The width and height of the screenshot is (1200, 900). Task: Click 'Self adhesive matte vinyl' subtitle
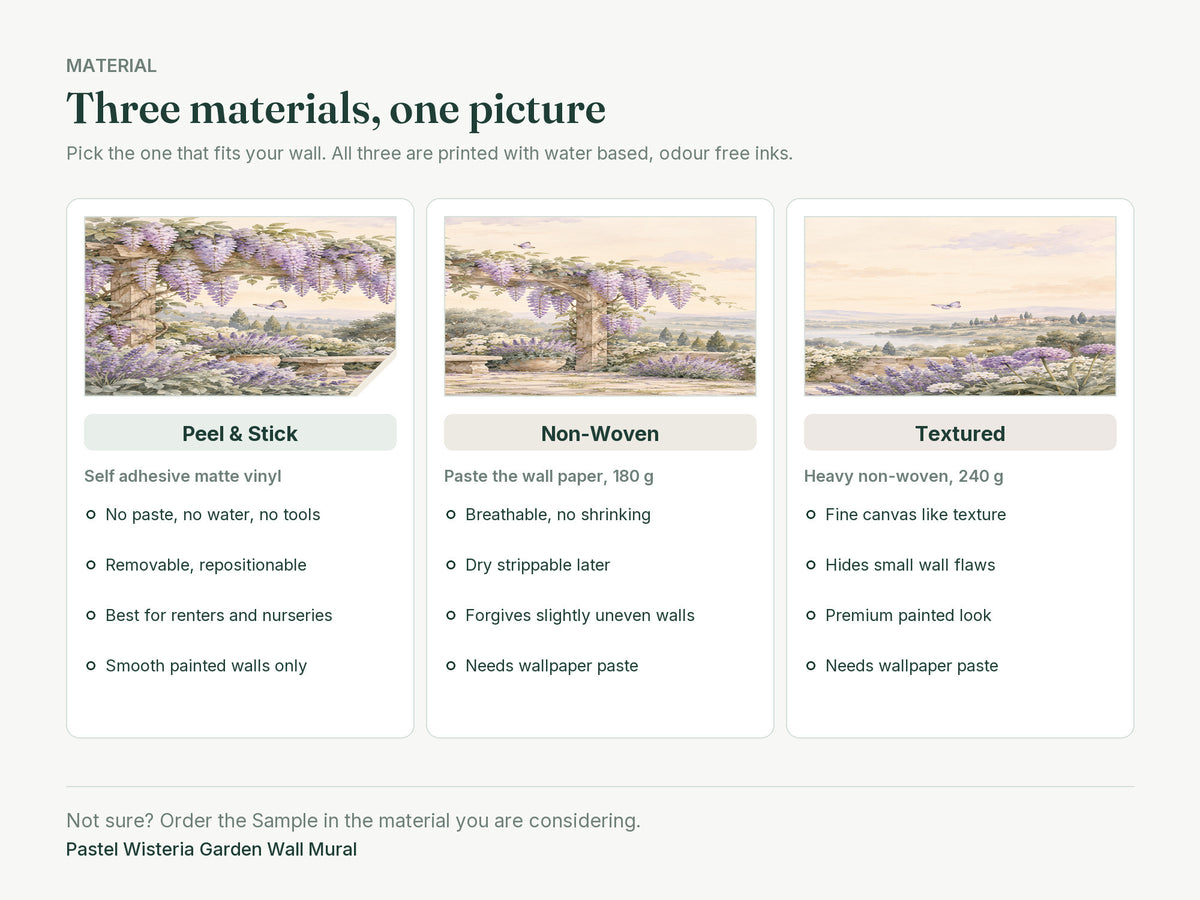click(x=183, y=476)
